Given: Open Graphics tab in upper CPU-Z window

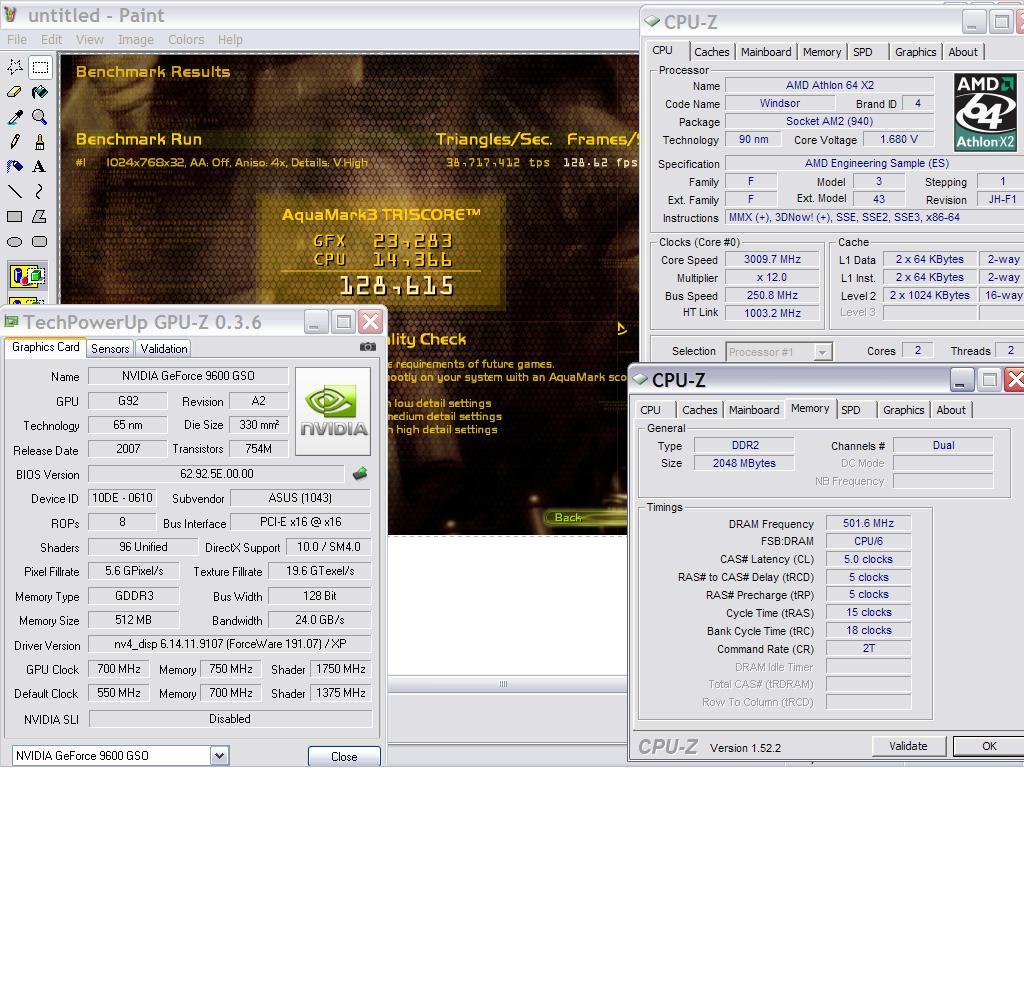Looking at the screenshot, I should coord(916,52).
